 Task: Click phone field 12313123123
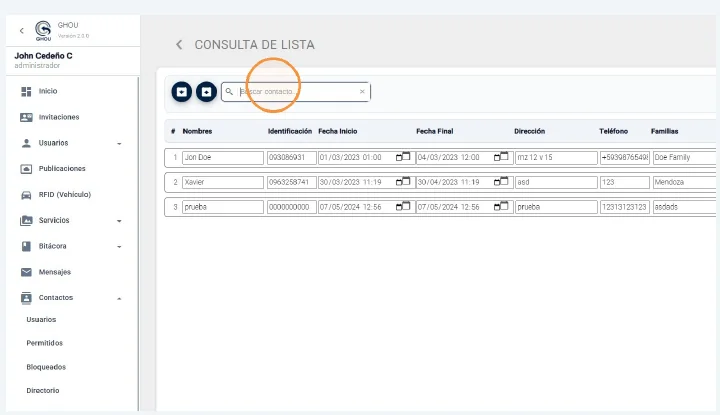[x=624, y=207]
